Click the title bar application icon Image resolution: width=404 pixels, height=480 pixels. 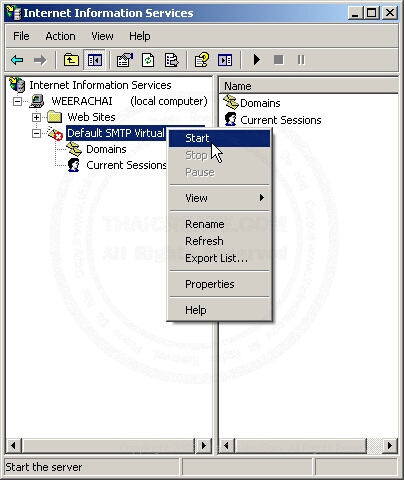pyautogui.click(x=14, y=13)
